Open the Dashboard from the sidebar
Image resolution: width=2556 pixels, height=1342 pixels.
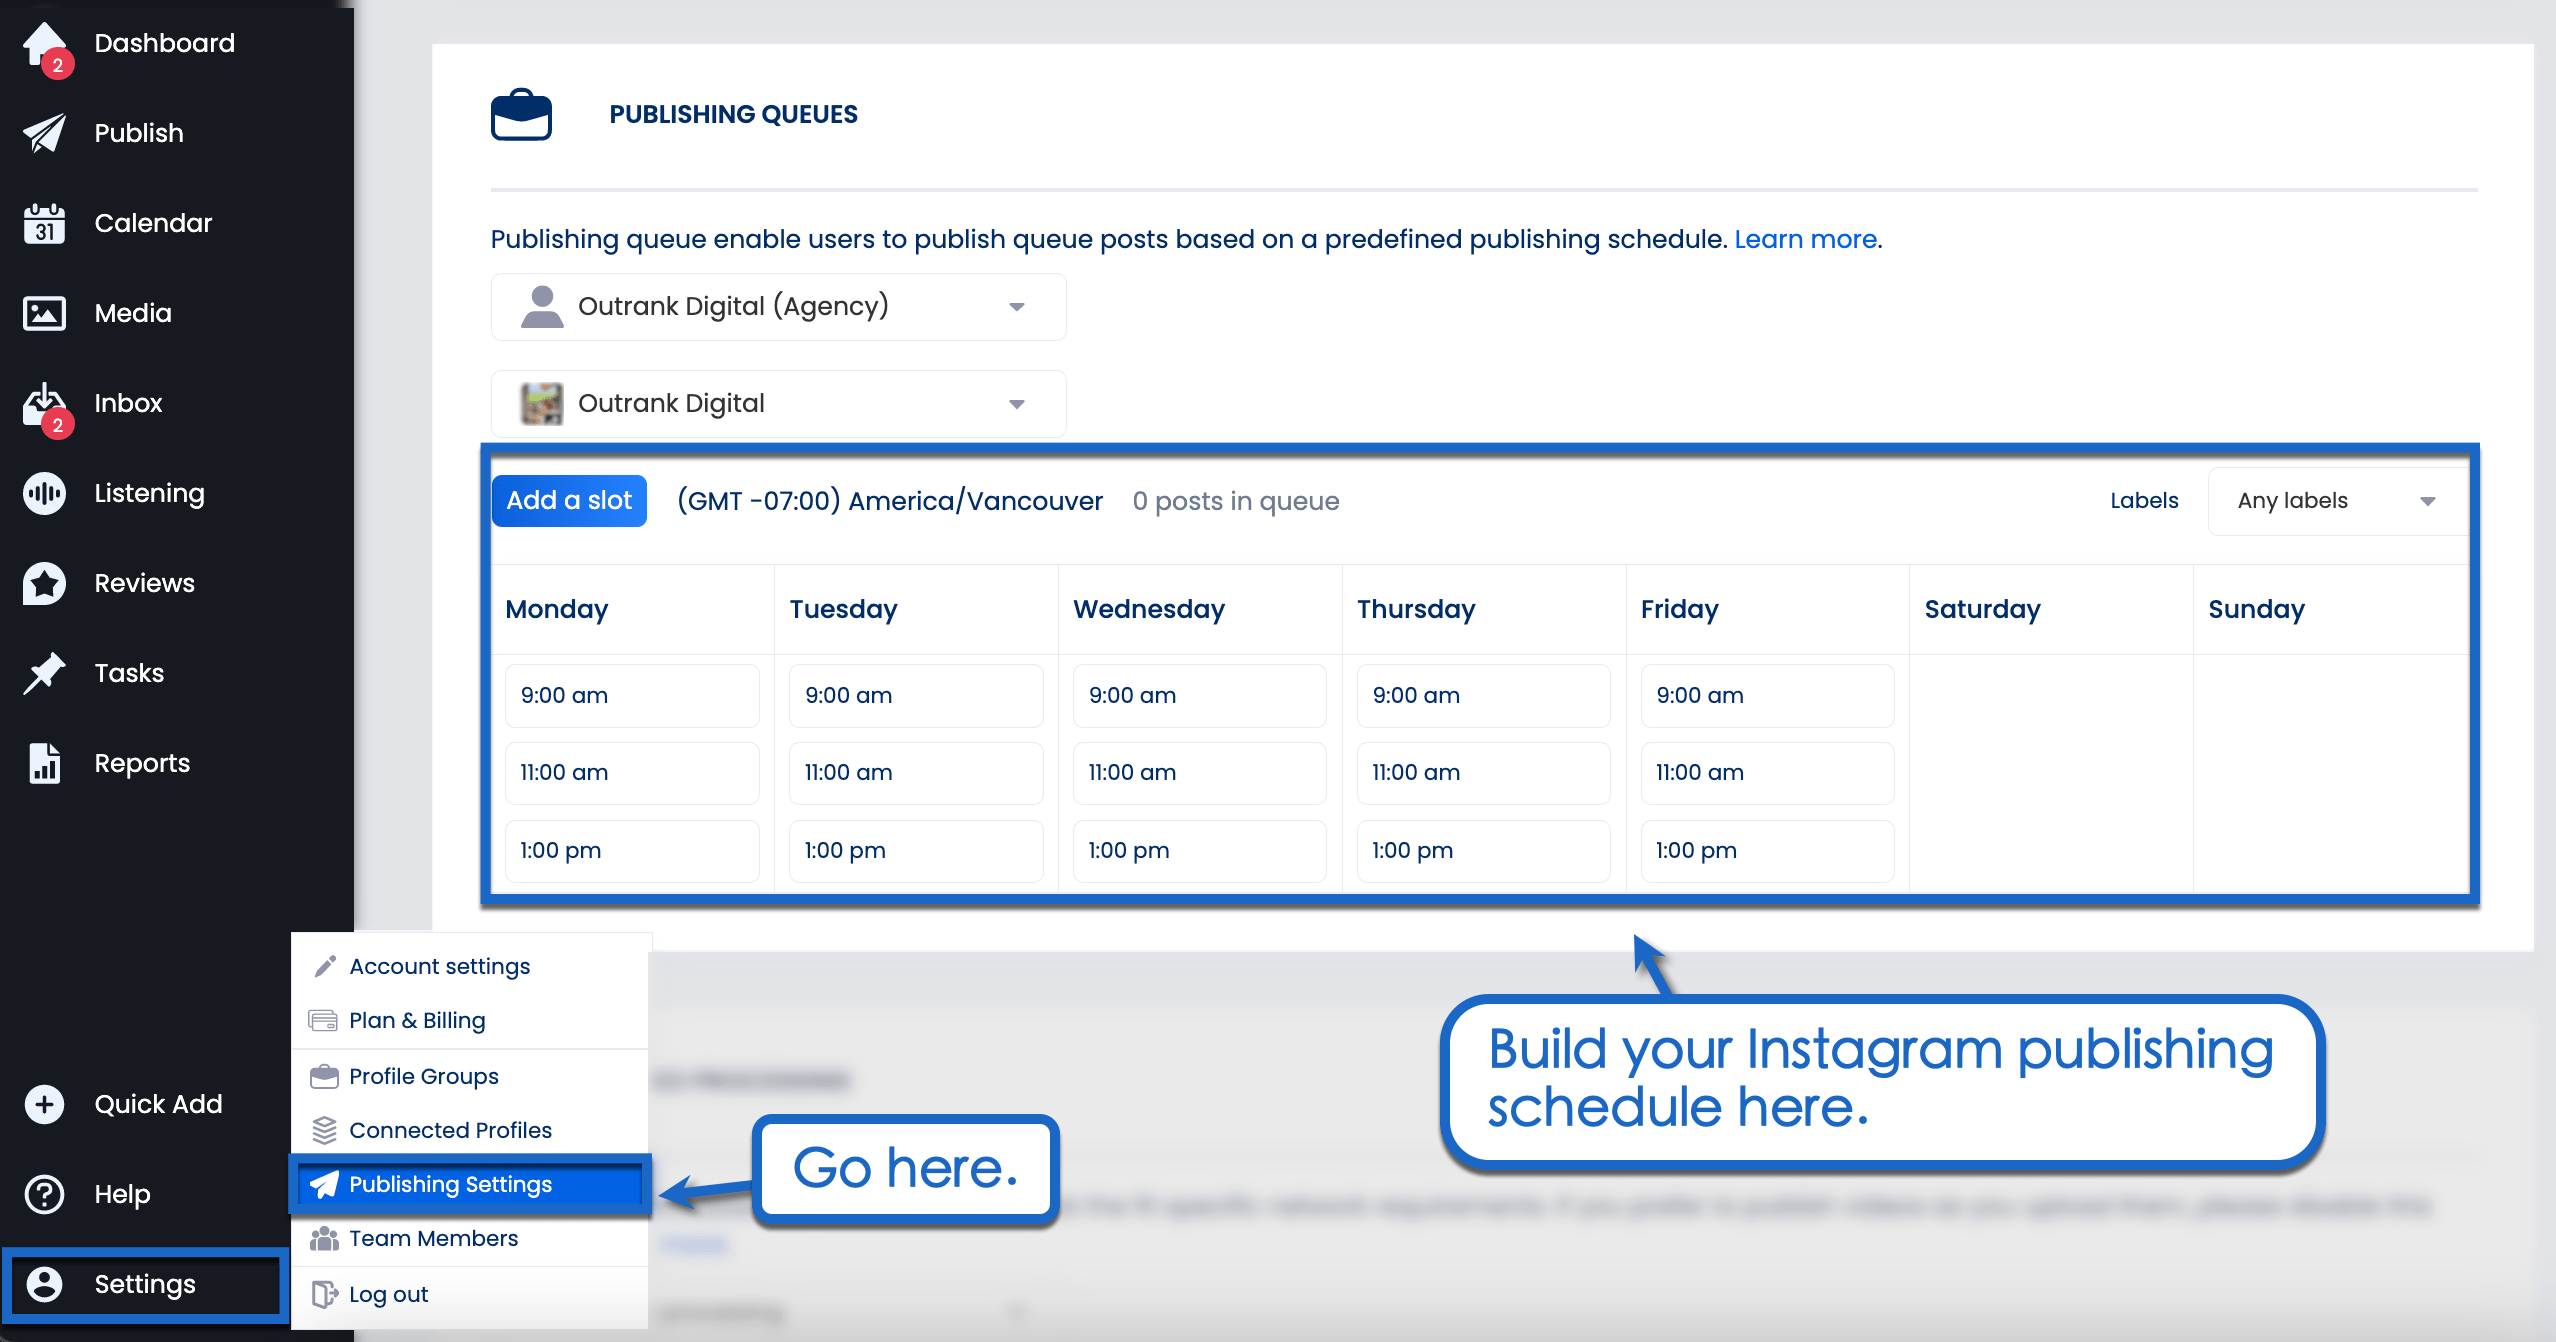[x=45, y=42]
